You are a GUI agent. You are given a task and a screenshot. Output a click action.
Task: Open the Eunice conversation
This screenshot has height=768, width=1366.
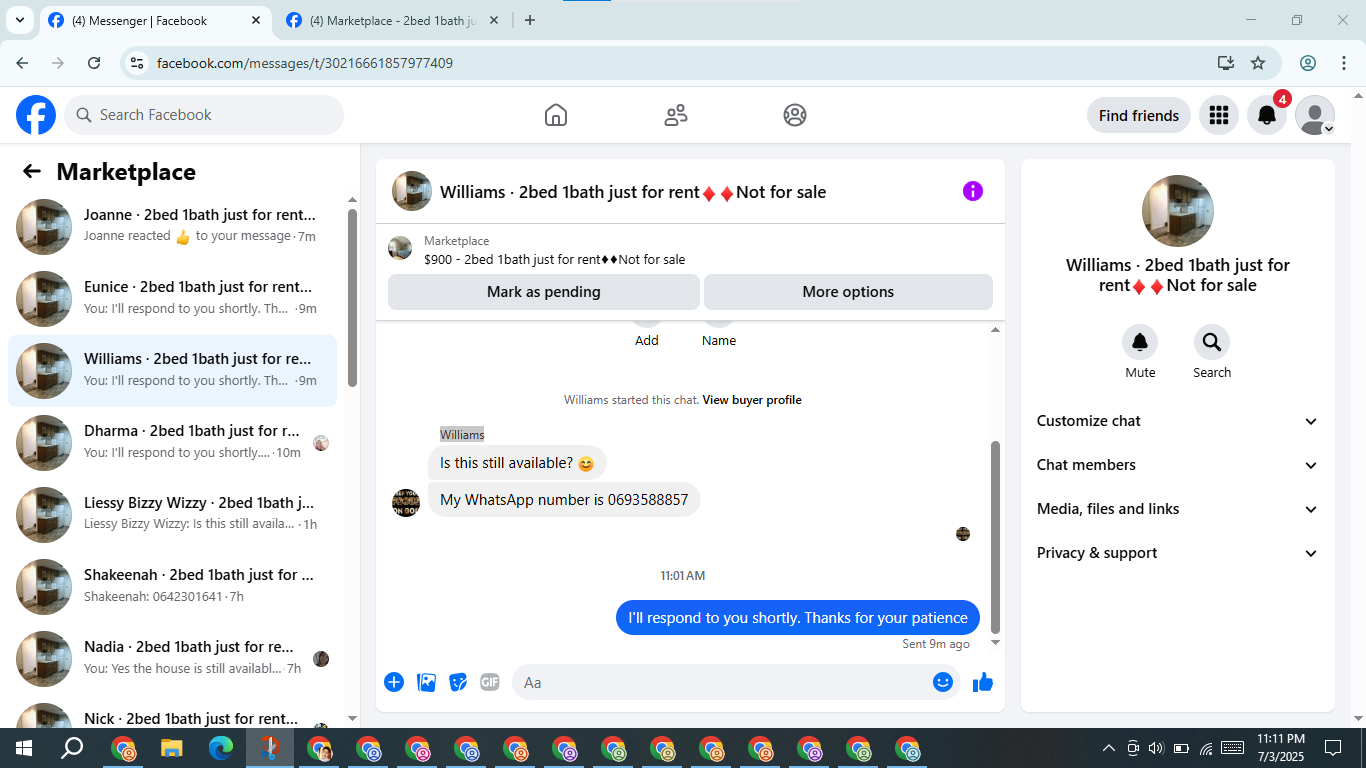pyautogui.click(x=172, y=299)
